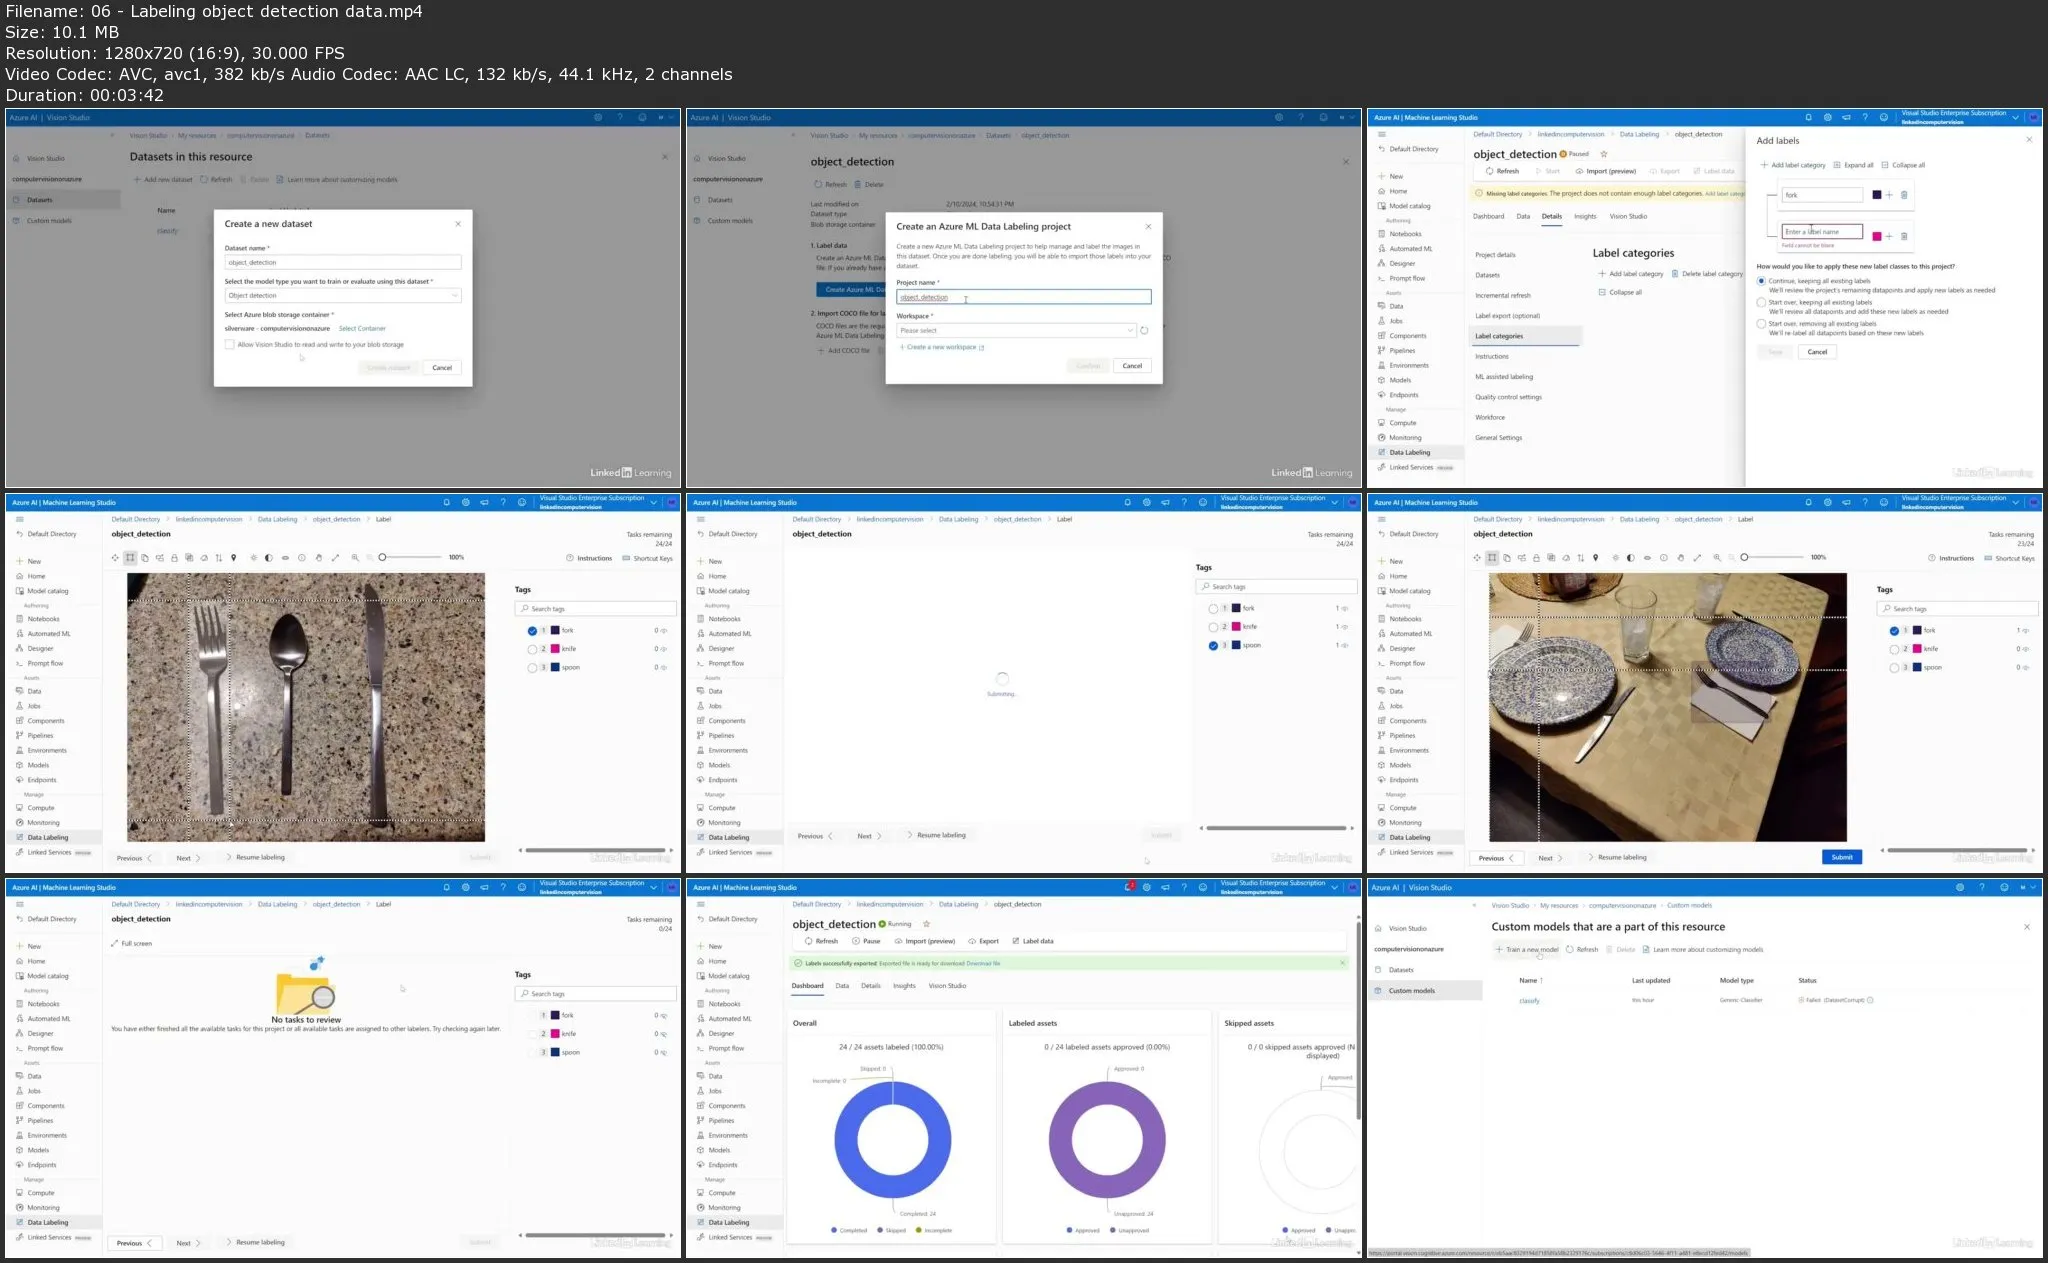Image resolution: width=2048 pixels, height=1263 pixels.
Task: Select knife tag in table-setting image frame
Action: click(x=1894, y=649)
